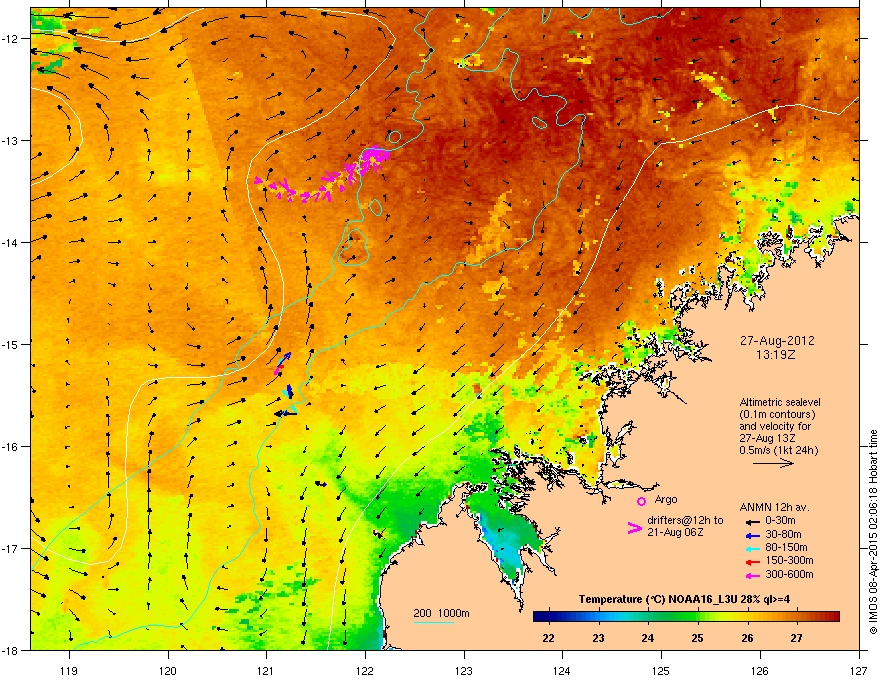The image size is (880, 680).
Task: Click longitude axis label 123
Action: coord(464,670)
